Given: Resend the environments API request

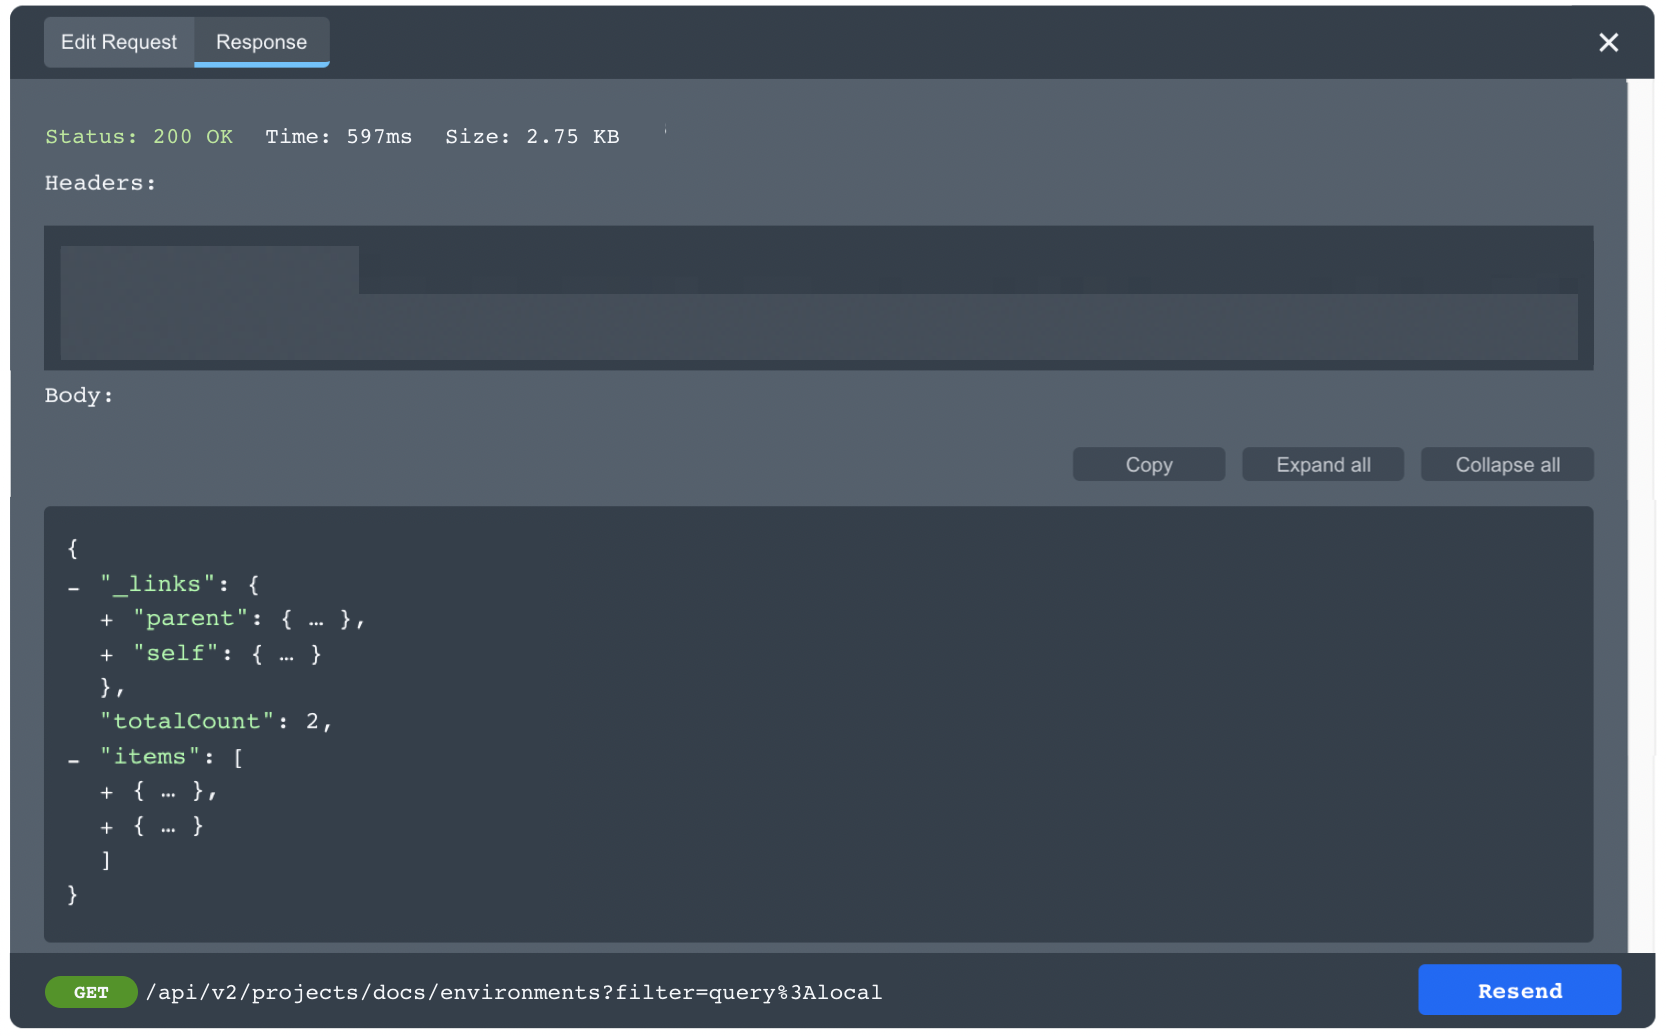Looking at the screenshot, I should pyautogui.click(x=1519, y=990).
